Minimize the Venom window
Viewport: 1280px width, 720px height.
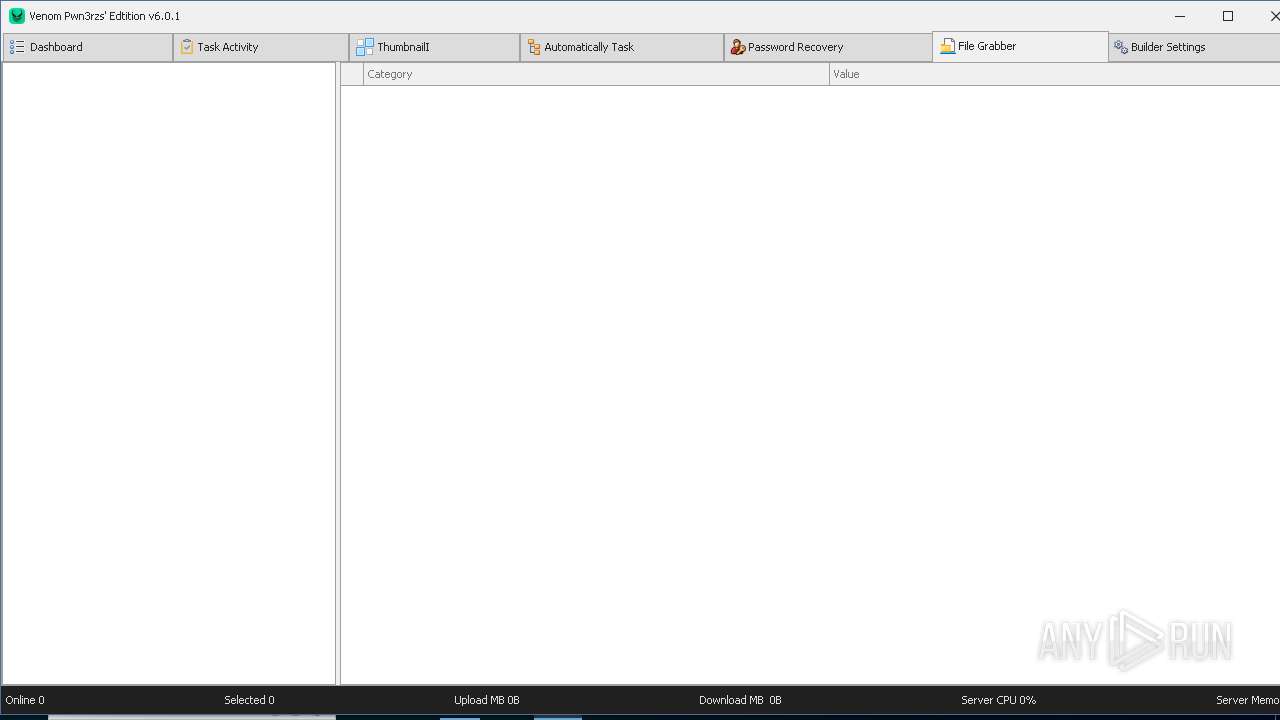[x=1181, y=16]
